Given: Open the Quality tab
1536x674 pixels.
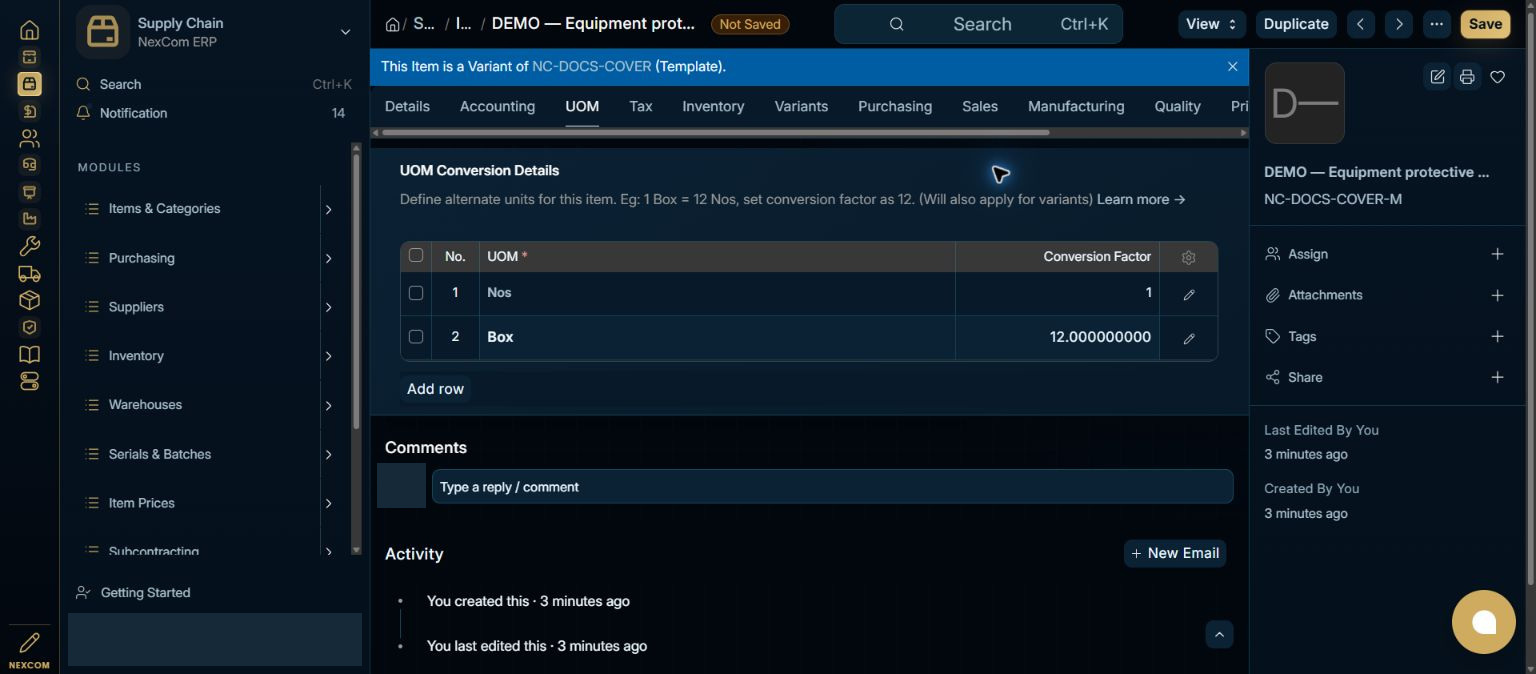Looking at the screenshot, I should tap(1177, 106).
